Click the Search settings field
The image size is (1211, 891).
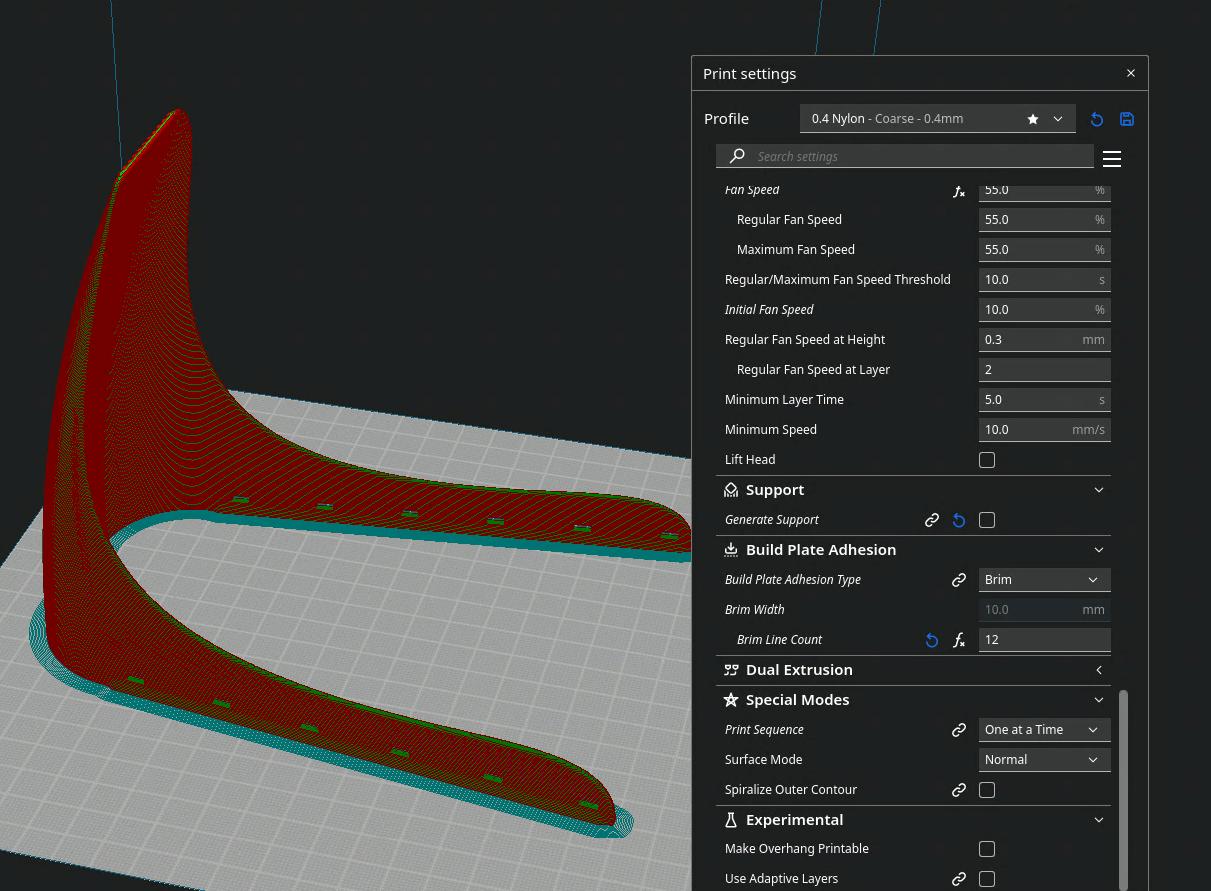(x=905, y=156)
